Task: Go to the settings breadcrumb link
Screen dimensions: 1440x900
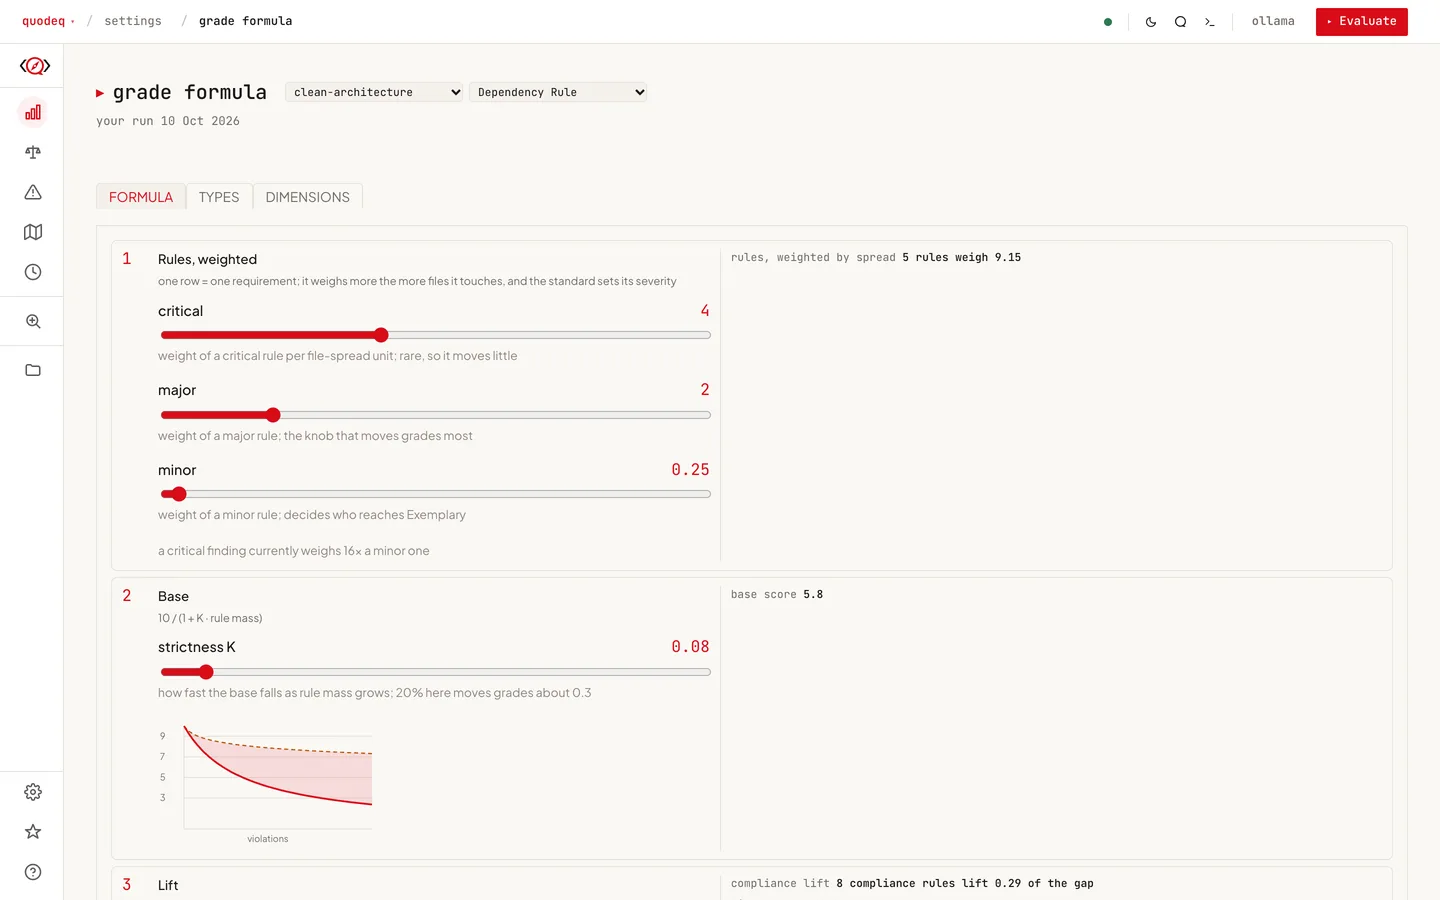Action: 133,21
